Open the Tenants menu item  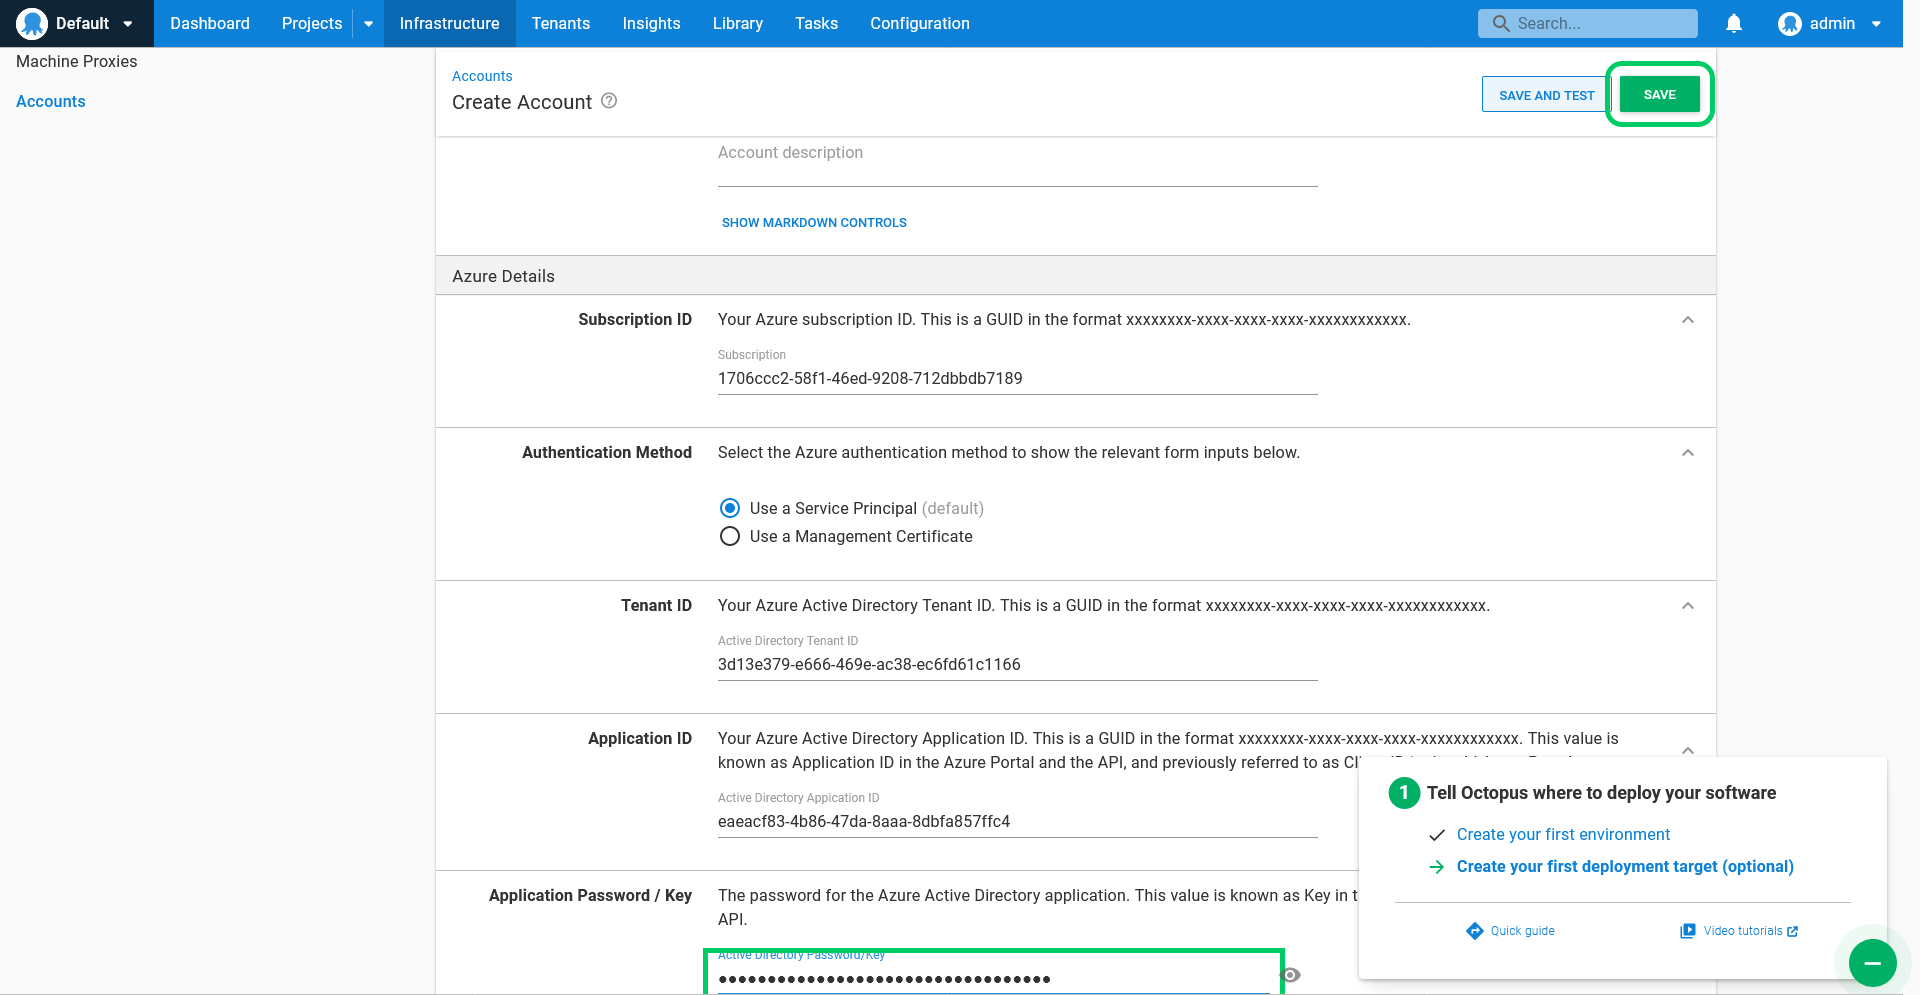(x=561, y=23)
